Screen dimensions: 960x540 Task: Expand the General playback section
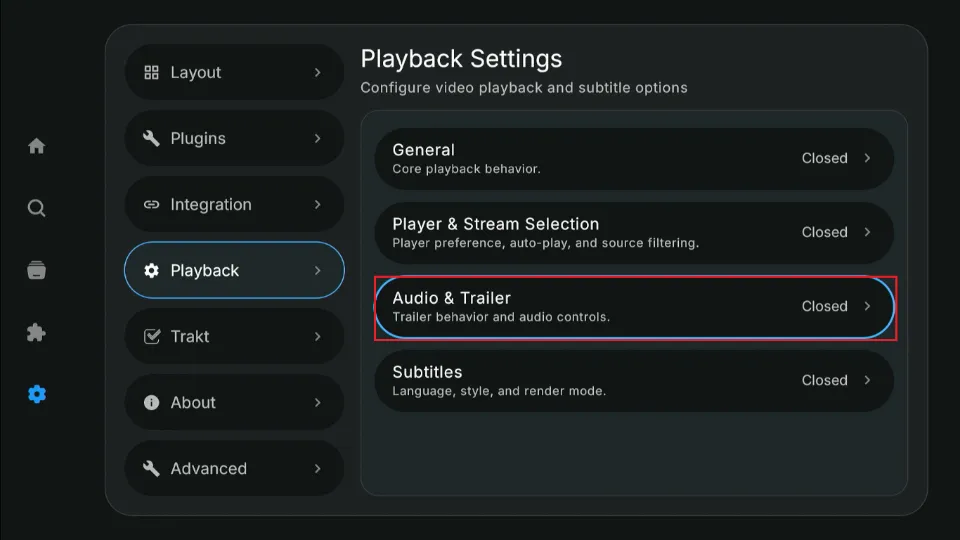point(634,158)
